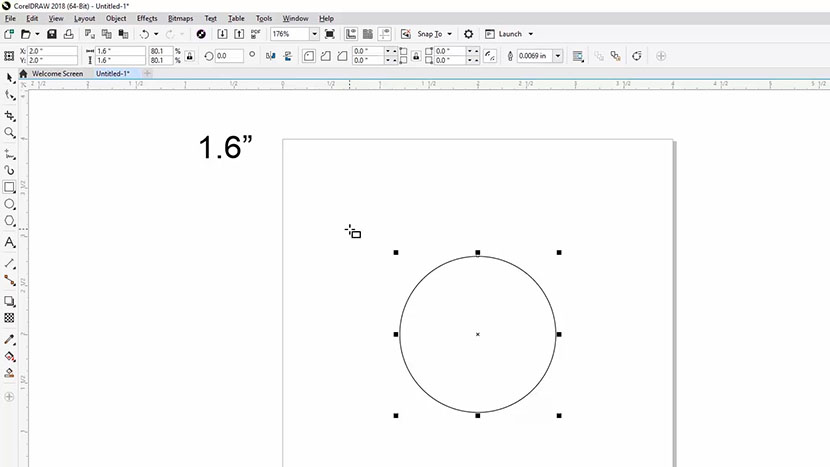830x467 pixels.
Task: Switch to the Welcome Screen tab
Action: coord(57,73)
